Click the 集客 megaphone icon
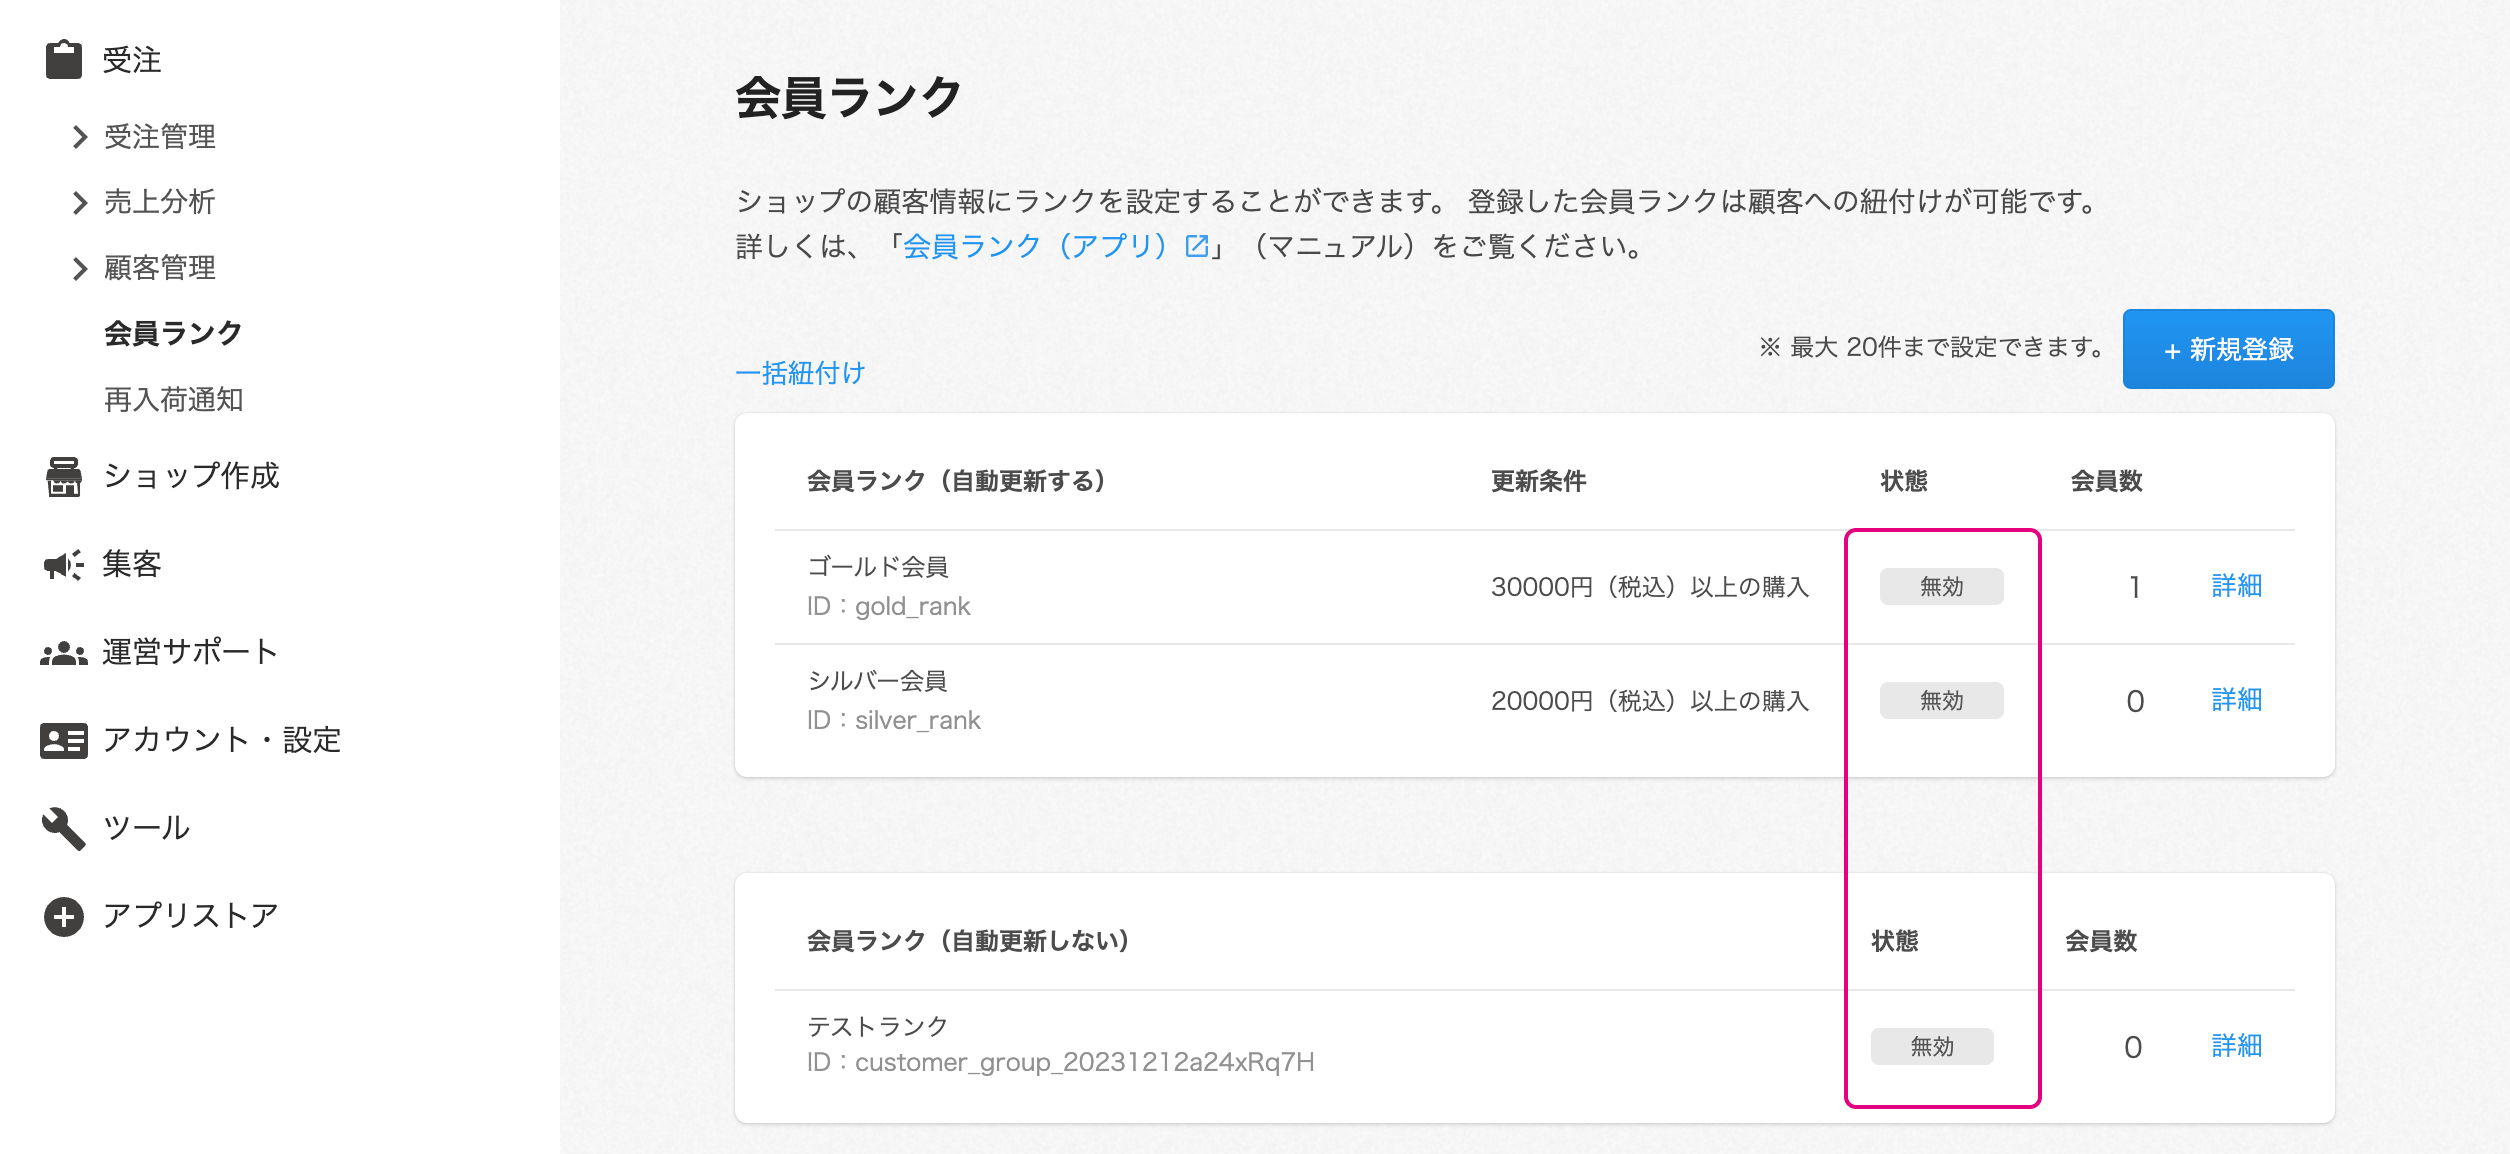The height and width of the screenshot is (1154, 2510). [63, 564]
